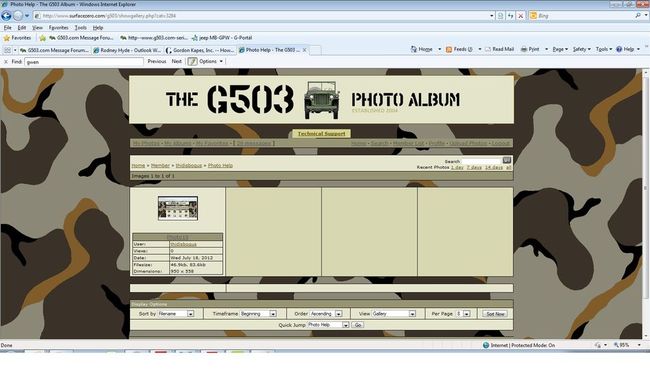The width and height of the screenshot is (650, 382).
Task: Click the Print icon in toolbar
Action: click(524, 49)
